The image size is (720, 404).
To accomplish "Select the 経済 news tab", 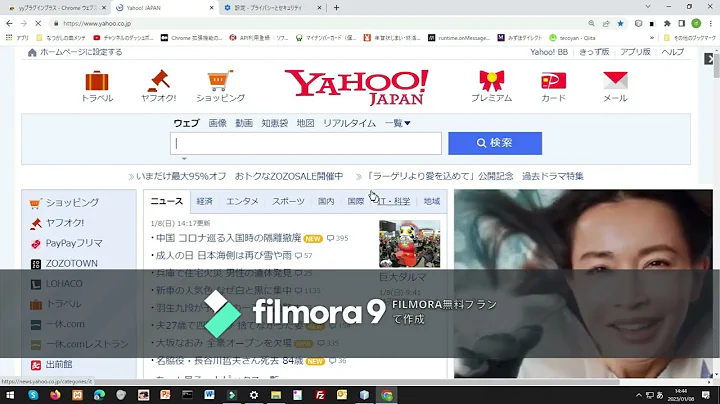I will point(204,202).
